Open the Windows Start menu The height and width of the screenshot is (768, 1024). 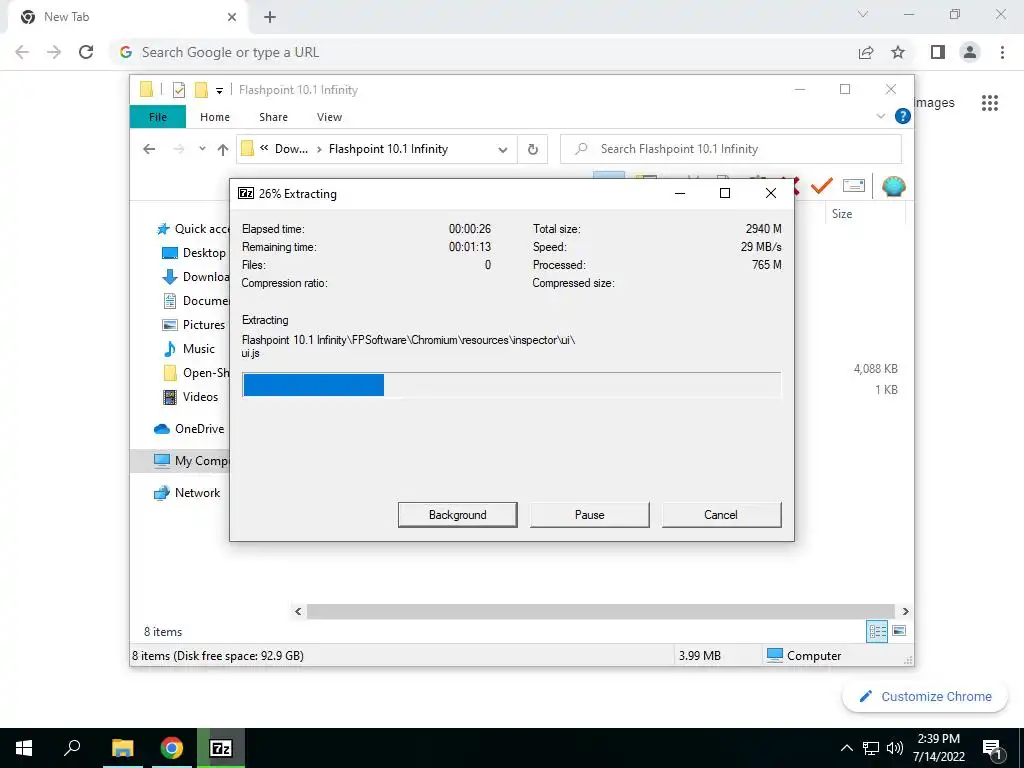(x=24, y=748)
